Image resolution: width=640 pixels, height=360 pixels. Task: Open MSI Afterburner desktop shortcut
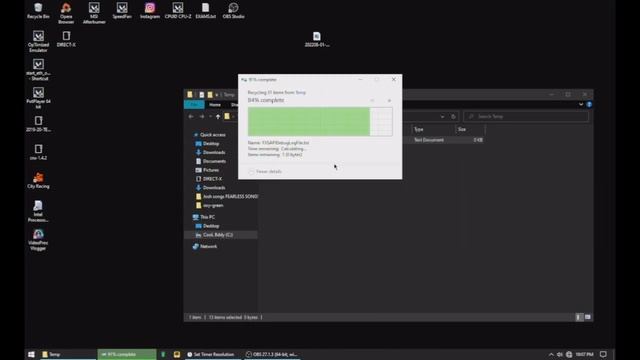coord(94,13)
